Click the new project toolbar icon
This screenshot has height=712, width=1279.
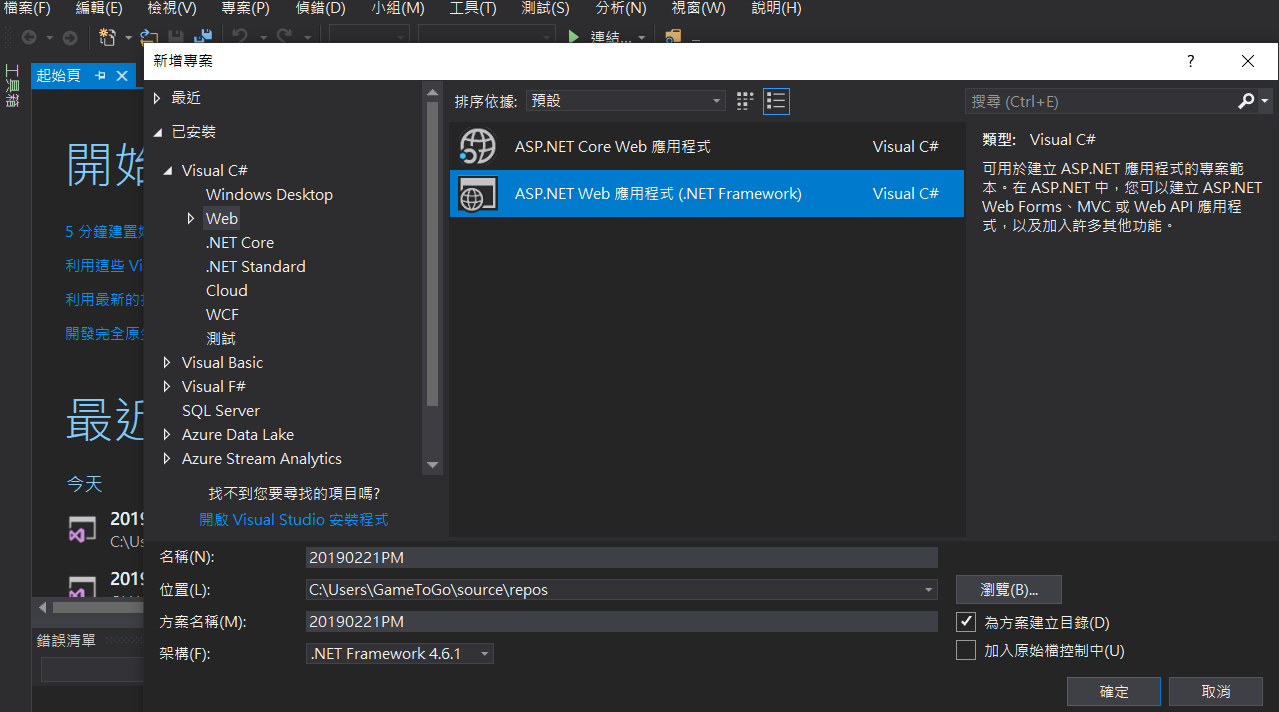tap(108, 37)
